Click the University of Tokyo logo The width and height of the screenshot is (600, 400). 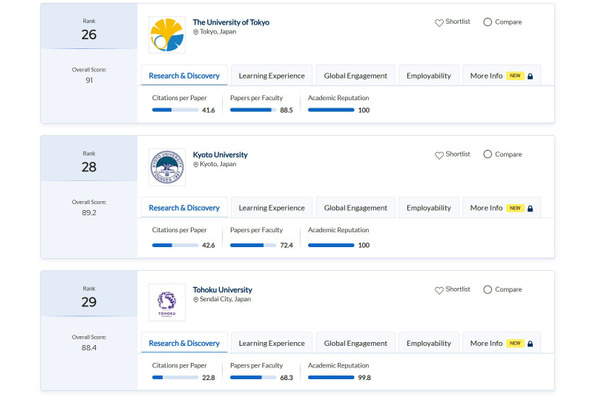[166, 35]
